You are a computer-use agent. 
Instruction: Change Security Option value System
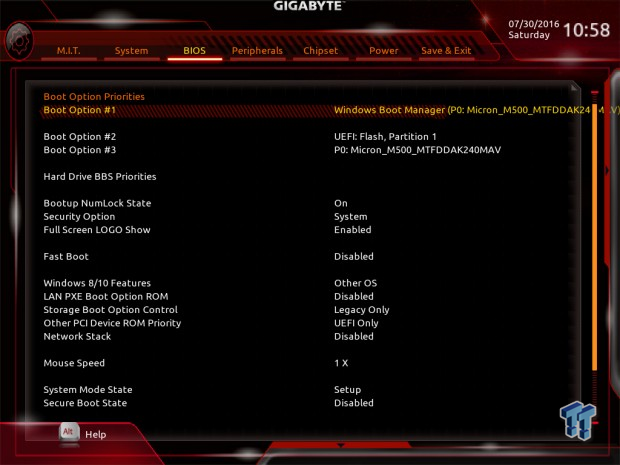pyautogui.click(x=350, y=217)
